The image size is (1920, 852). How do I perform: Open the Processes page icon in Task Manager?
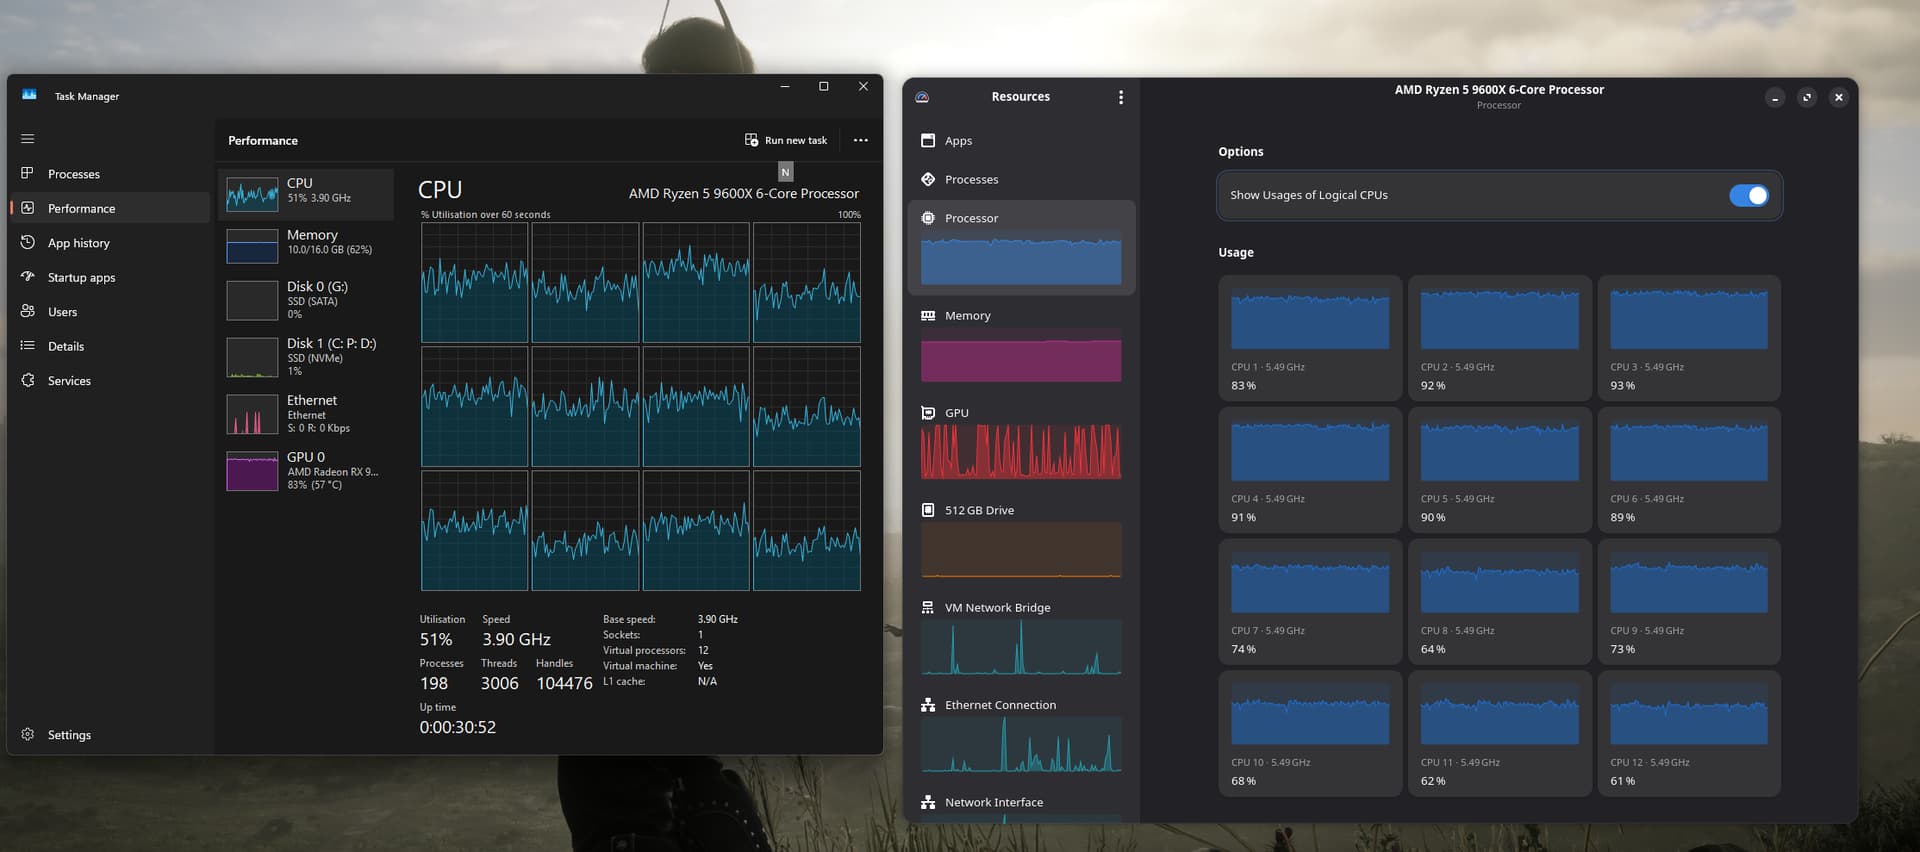point(28,173)
